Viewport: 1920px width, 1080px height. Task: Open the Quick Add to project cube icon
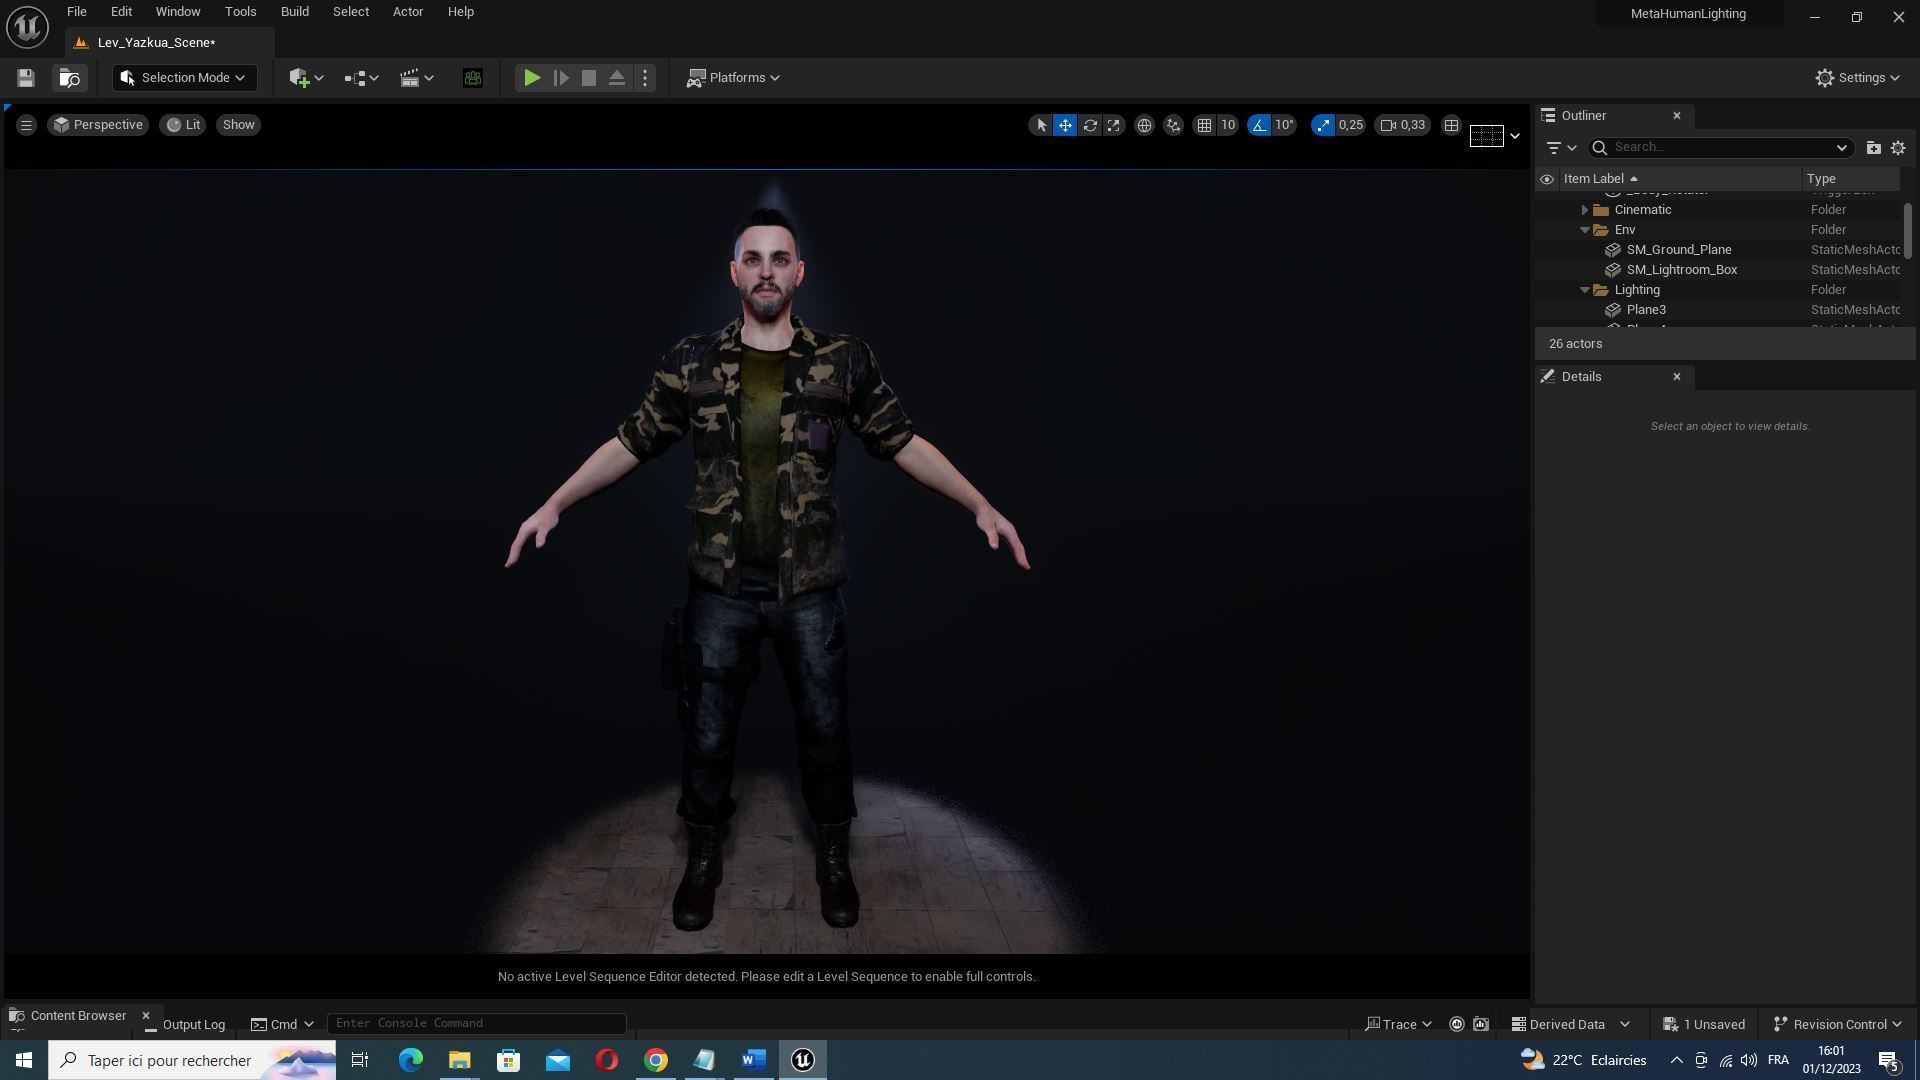(x=305, y=78)
